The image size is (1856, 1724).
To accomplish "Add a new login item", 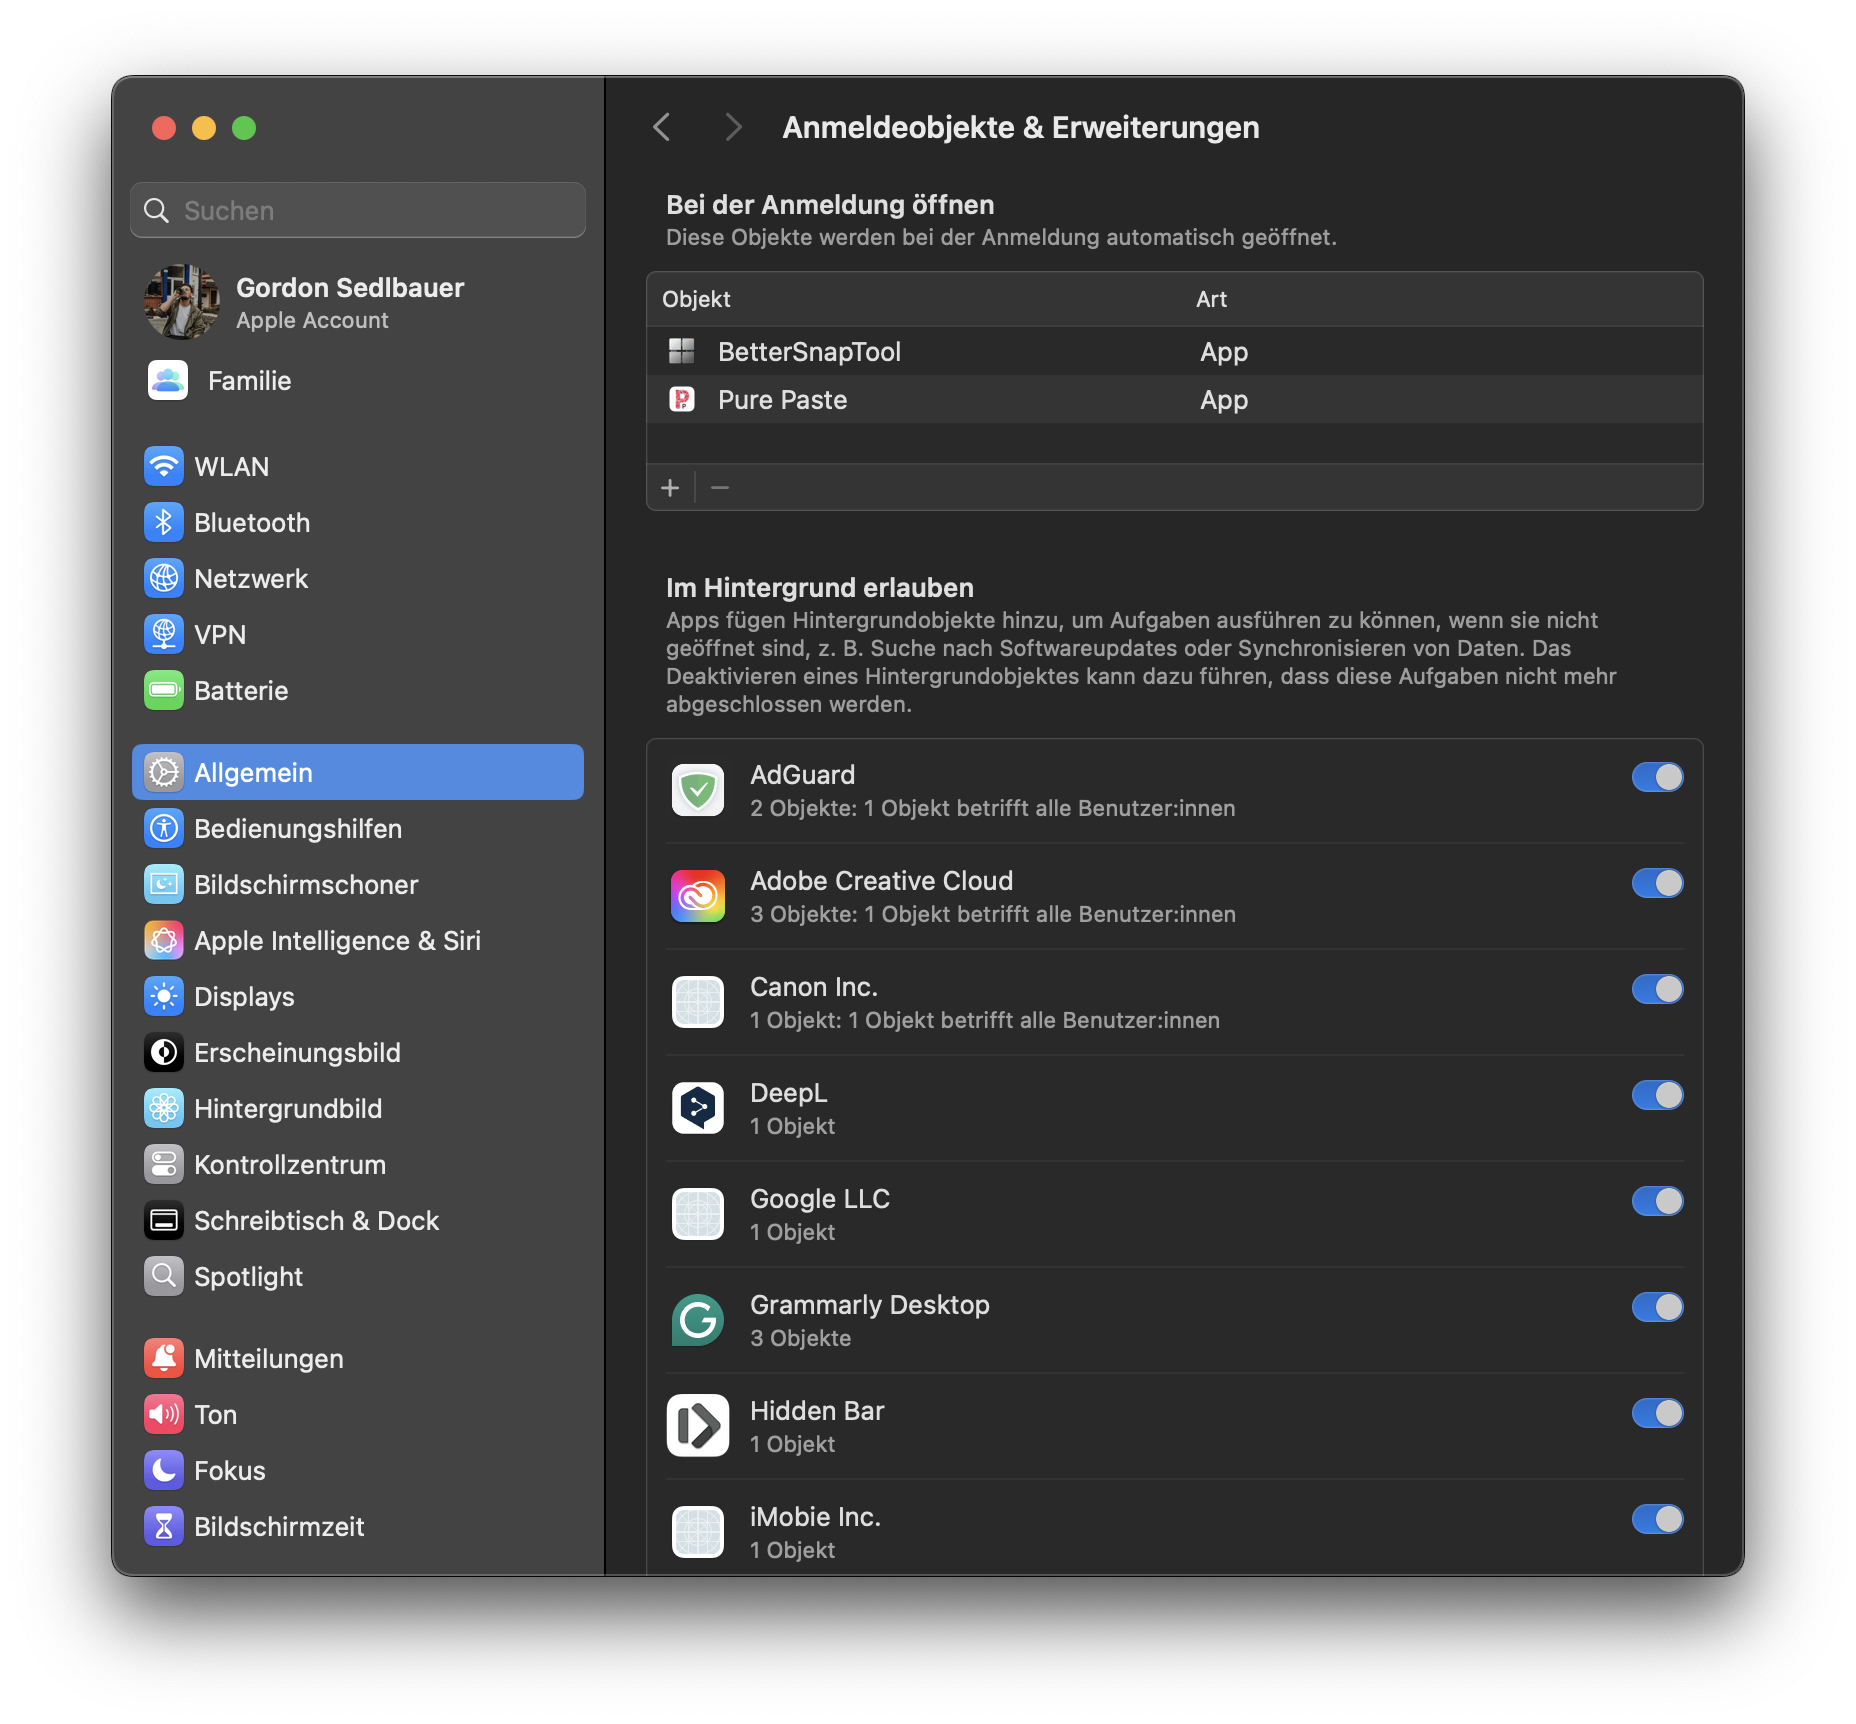I will point(670,487).
